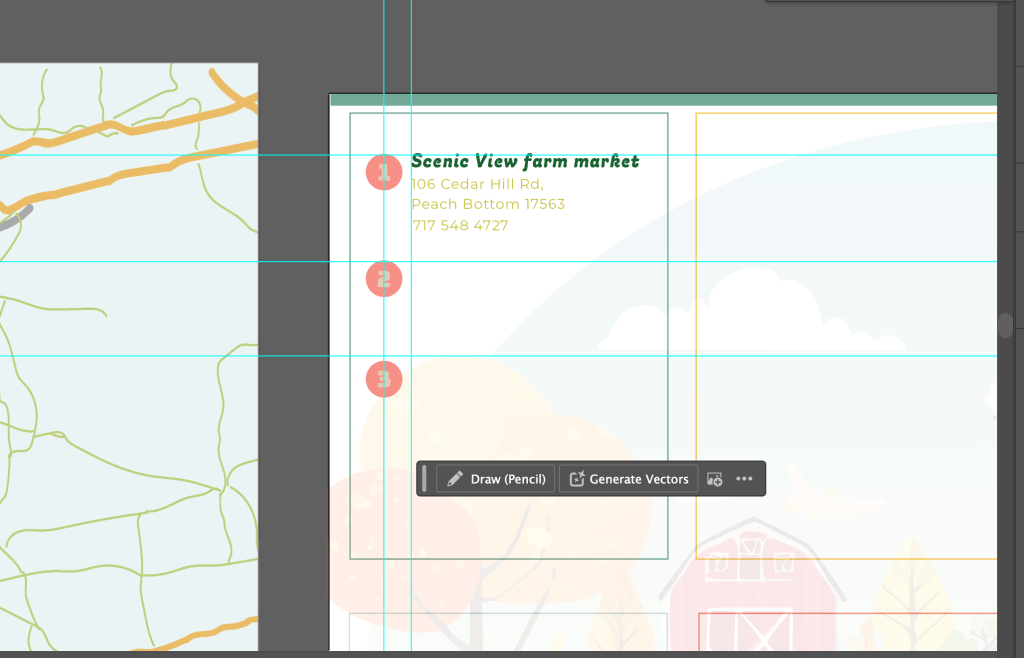1024x658 pixels.
Task: Click the "Peach Bottom 17563" text line
Action: pos(487,204)
